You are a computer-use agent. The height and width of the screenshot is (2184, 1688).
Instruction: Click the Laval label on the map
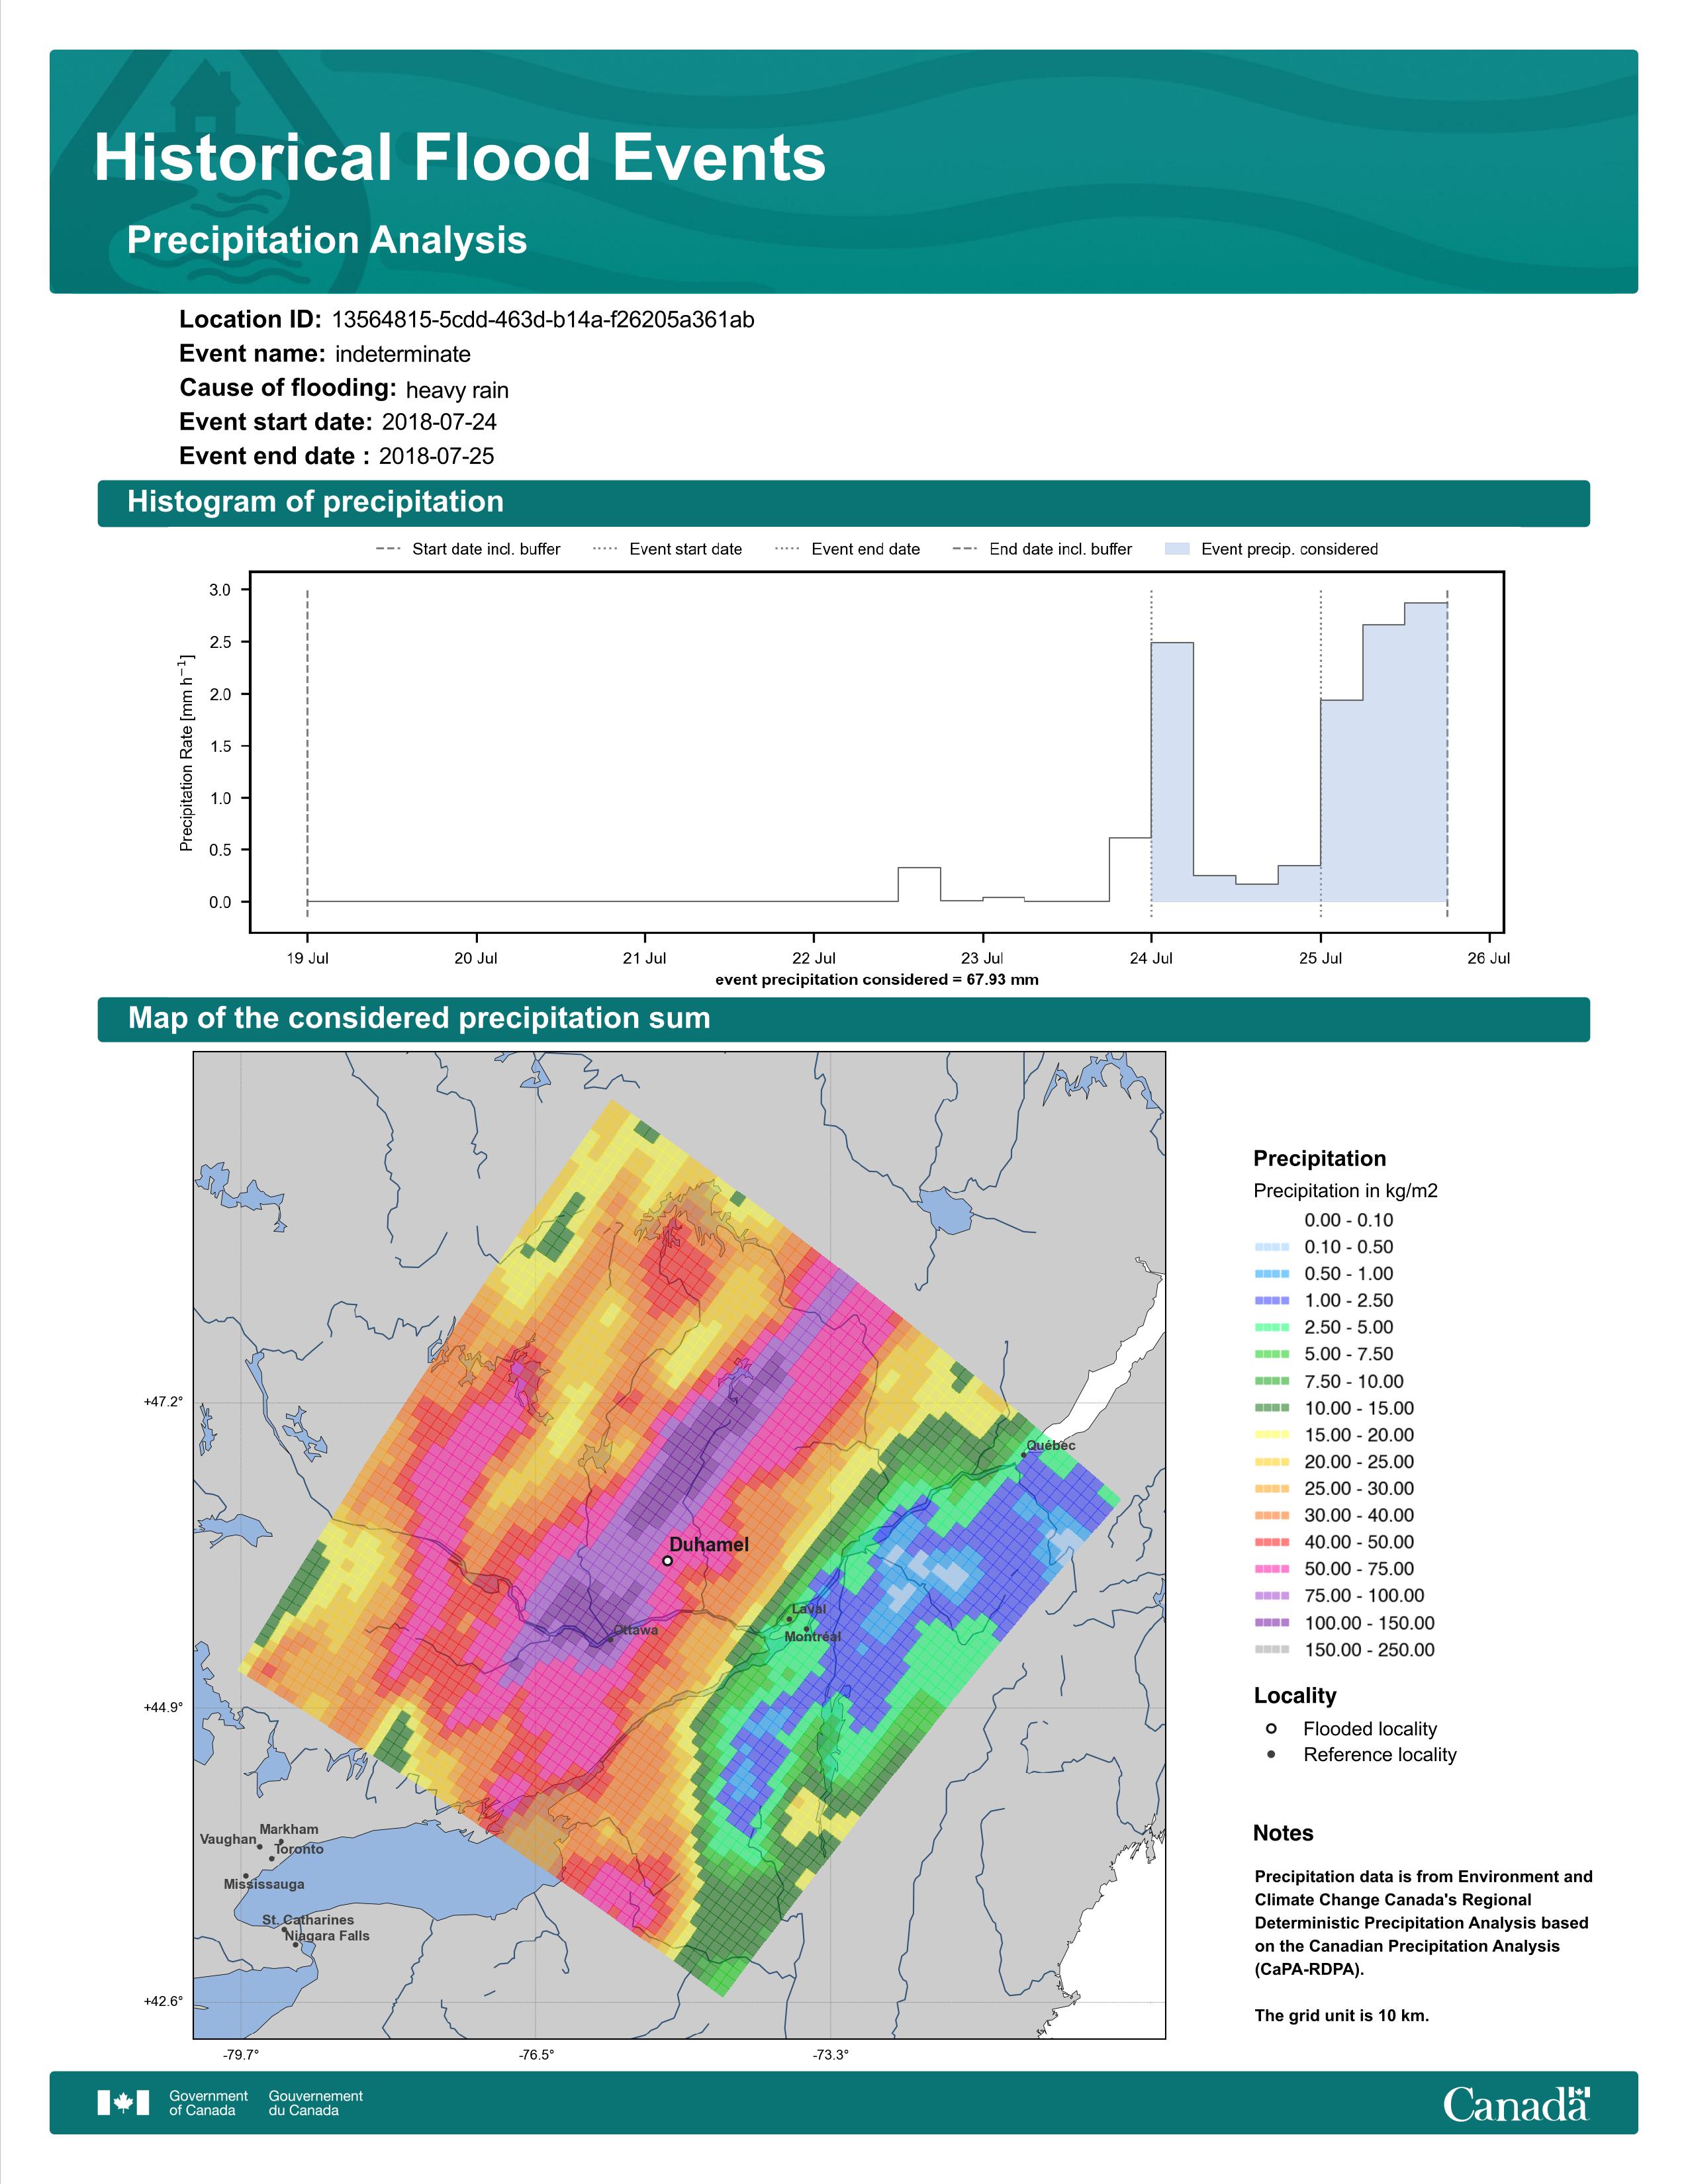coord(809,1609)
